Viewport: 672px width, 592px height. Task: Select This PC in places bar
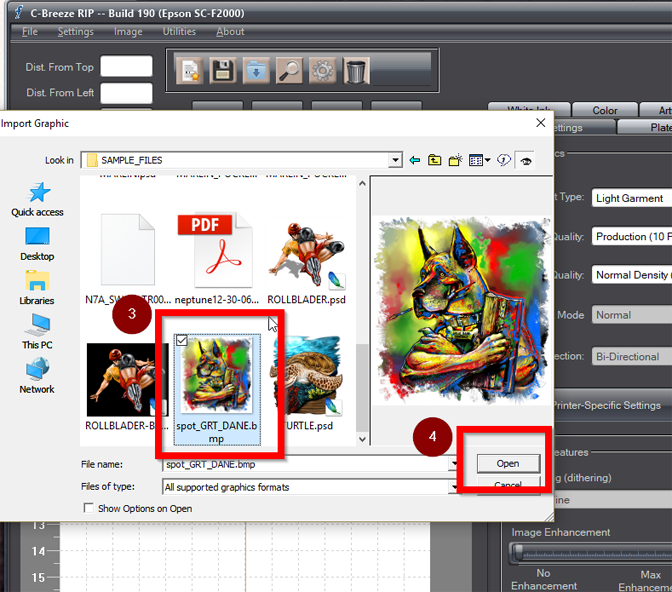coord(37,332)
